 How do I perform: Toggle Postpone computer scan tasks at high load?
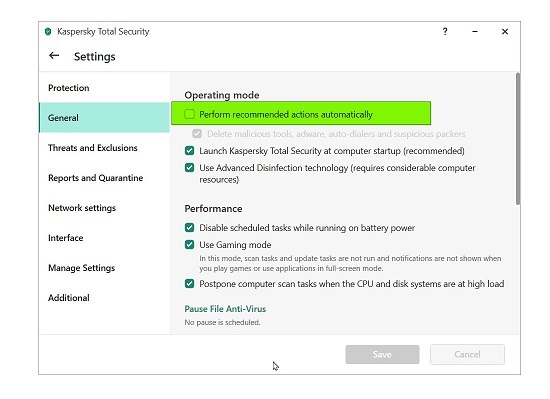point(189,284)
